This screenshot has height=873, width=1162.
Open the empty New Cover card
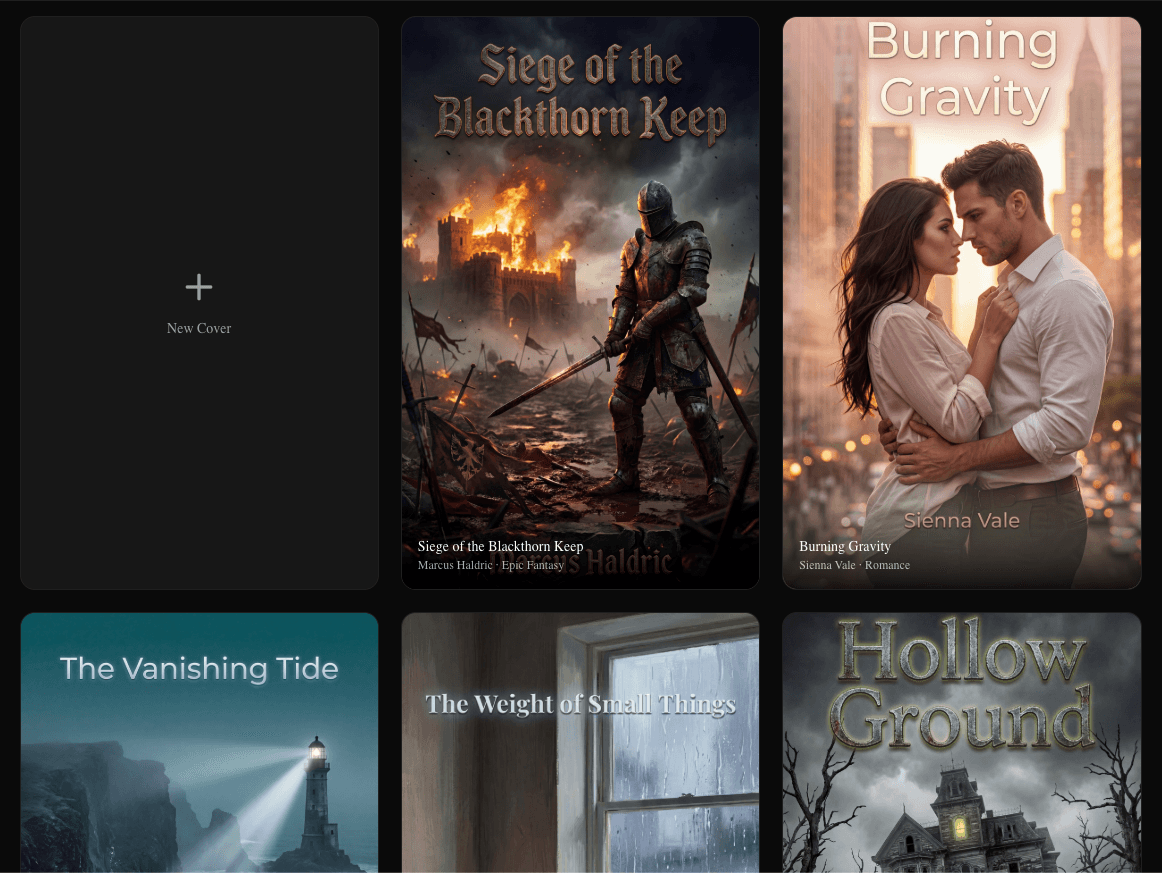point(199,450)
